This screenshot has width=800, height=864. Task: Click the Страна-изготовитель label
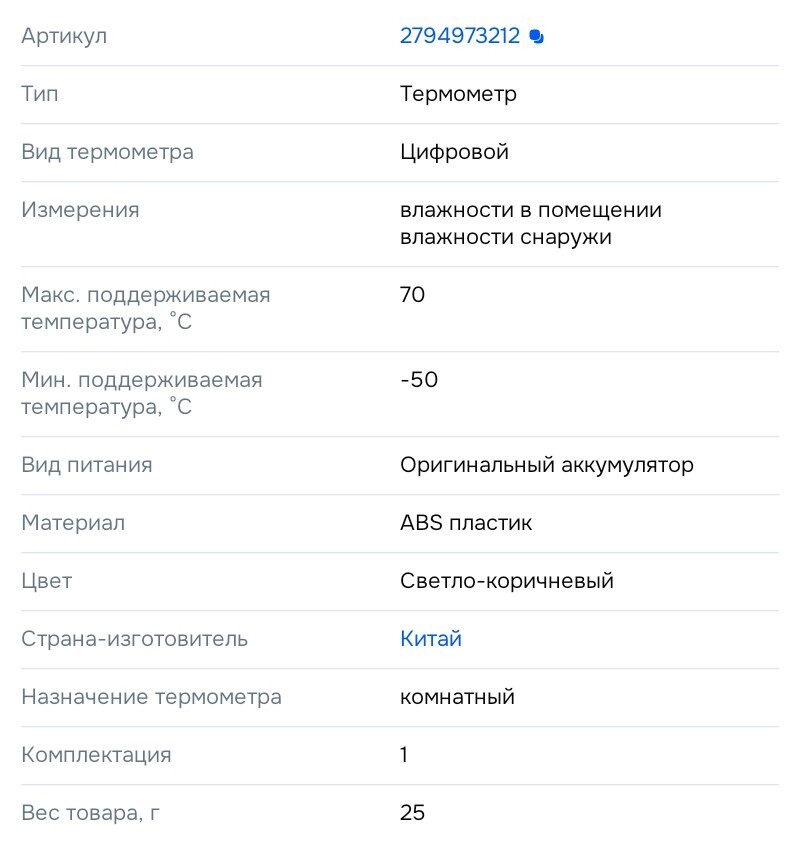134,639
